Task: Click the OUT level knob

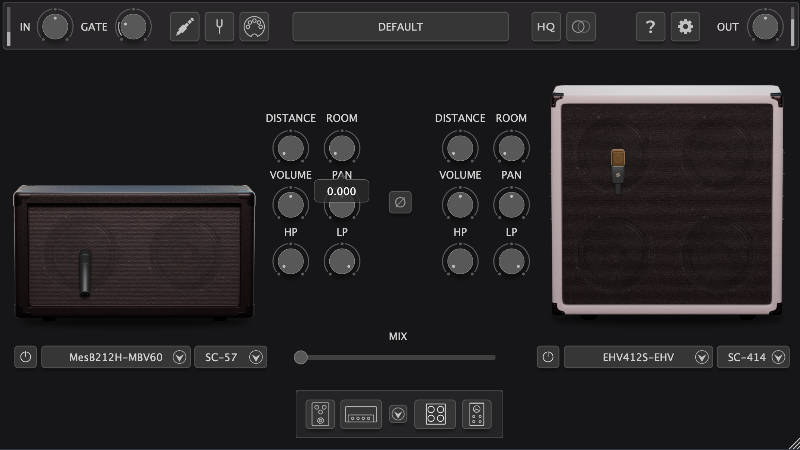Action: pos(765,27)
